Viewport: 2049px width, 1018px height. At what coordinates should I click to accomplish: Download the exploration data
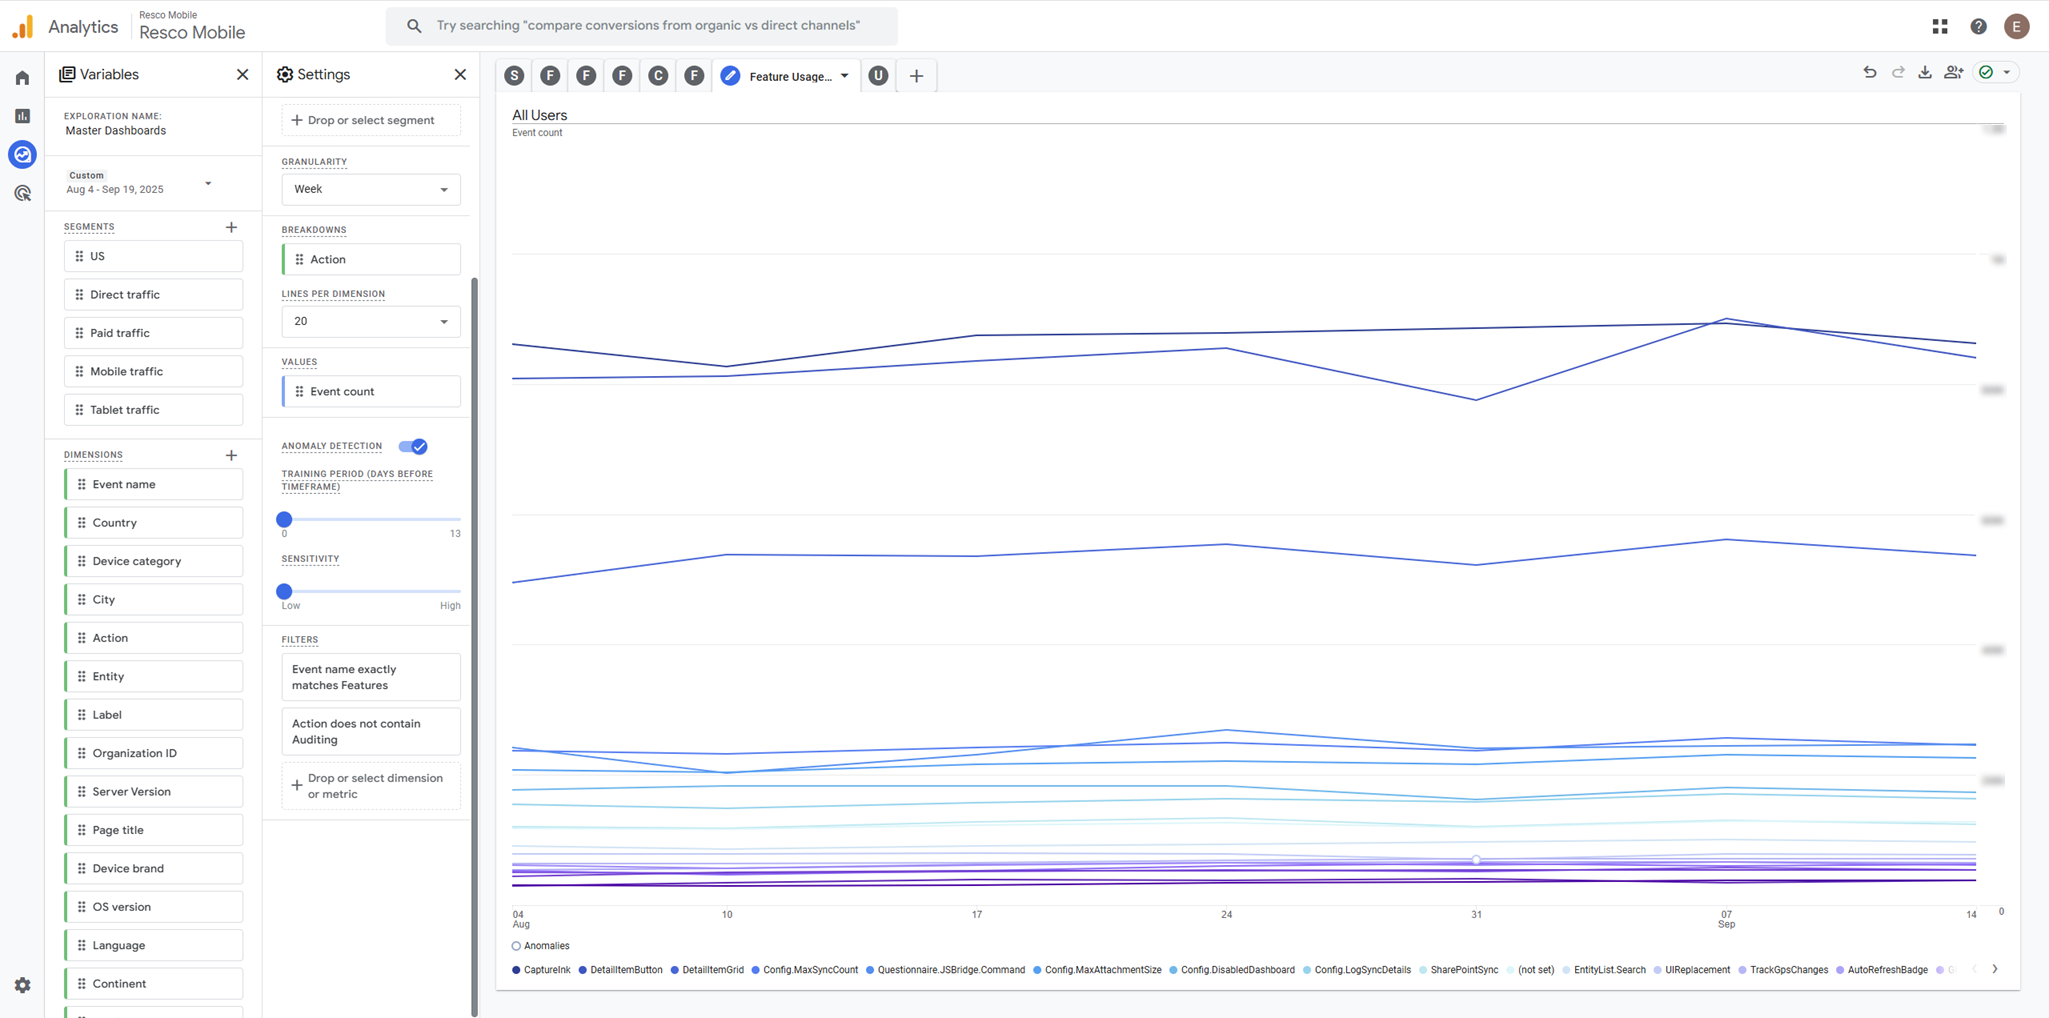(1925, 72)
